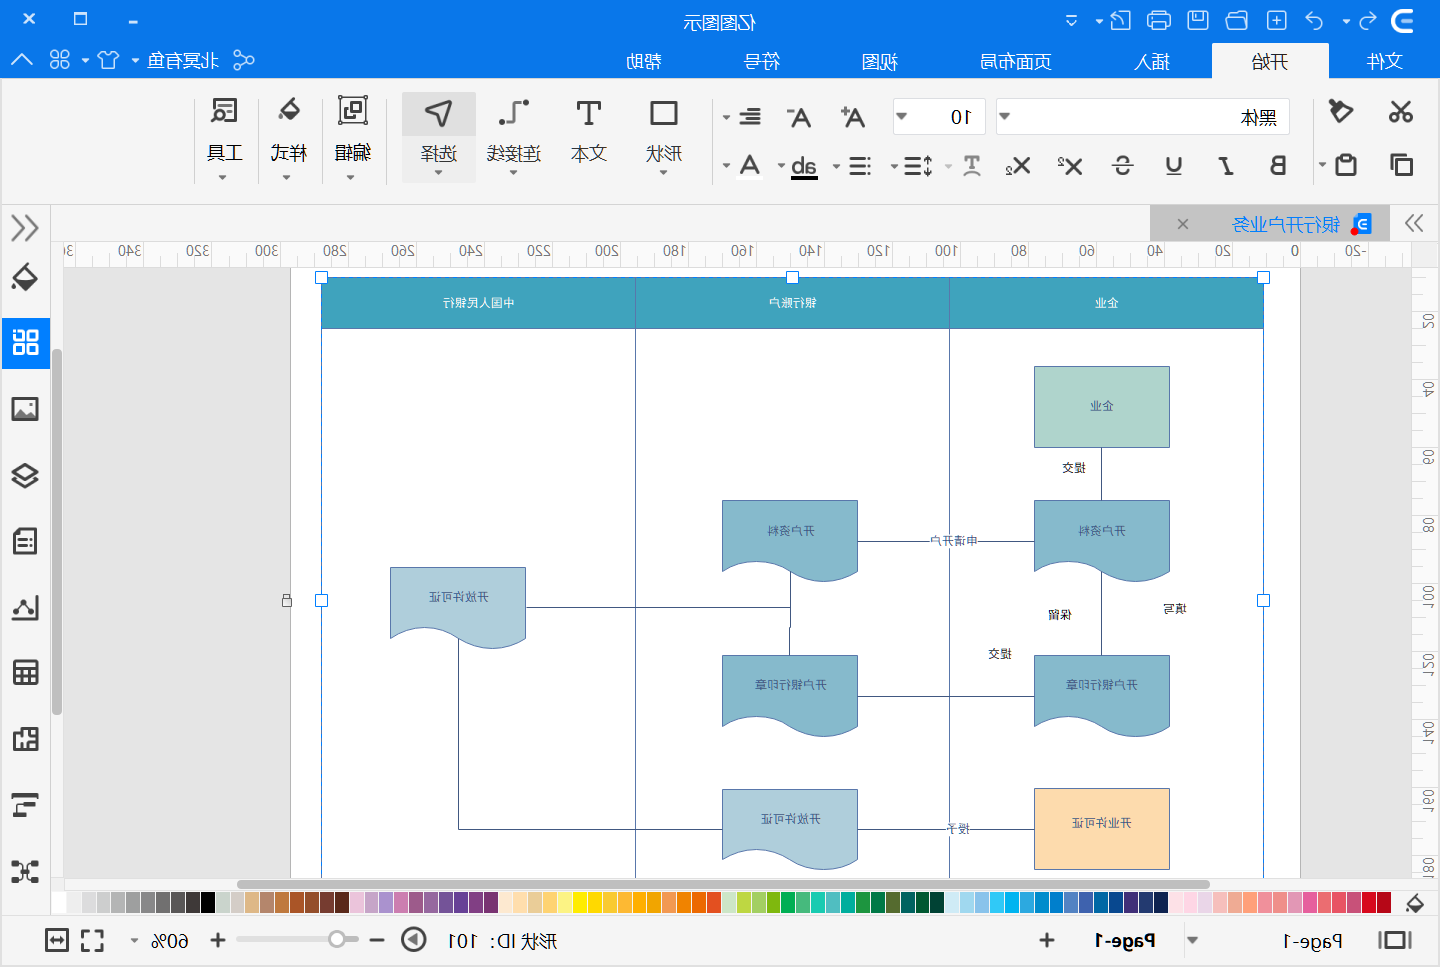This screenshot has height=967, width=1440.
Task: Toggle Strikethrough formatting
Action: [1122, 165]
